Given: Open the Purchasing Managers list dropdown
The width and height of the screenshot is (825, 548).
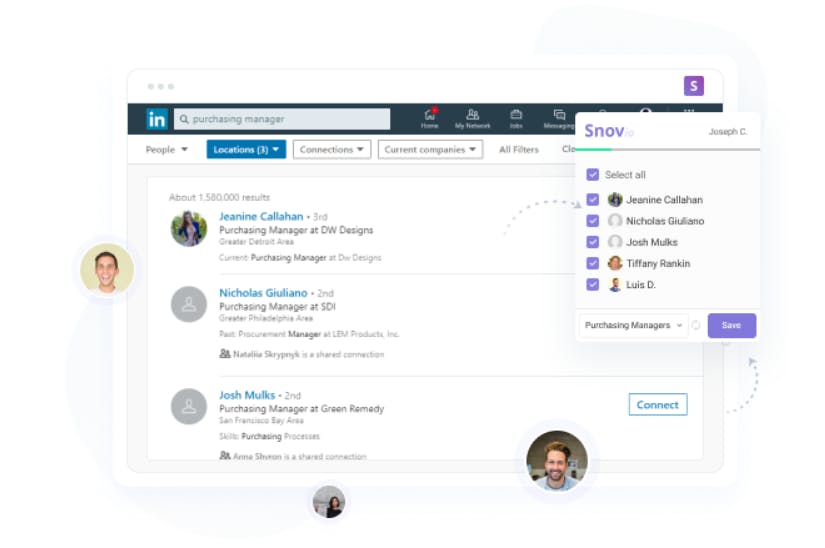Looking at the screenshot, I should 633,326.
